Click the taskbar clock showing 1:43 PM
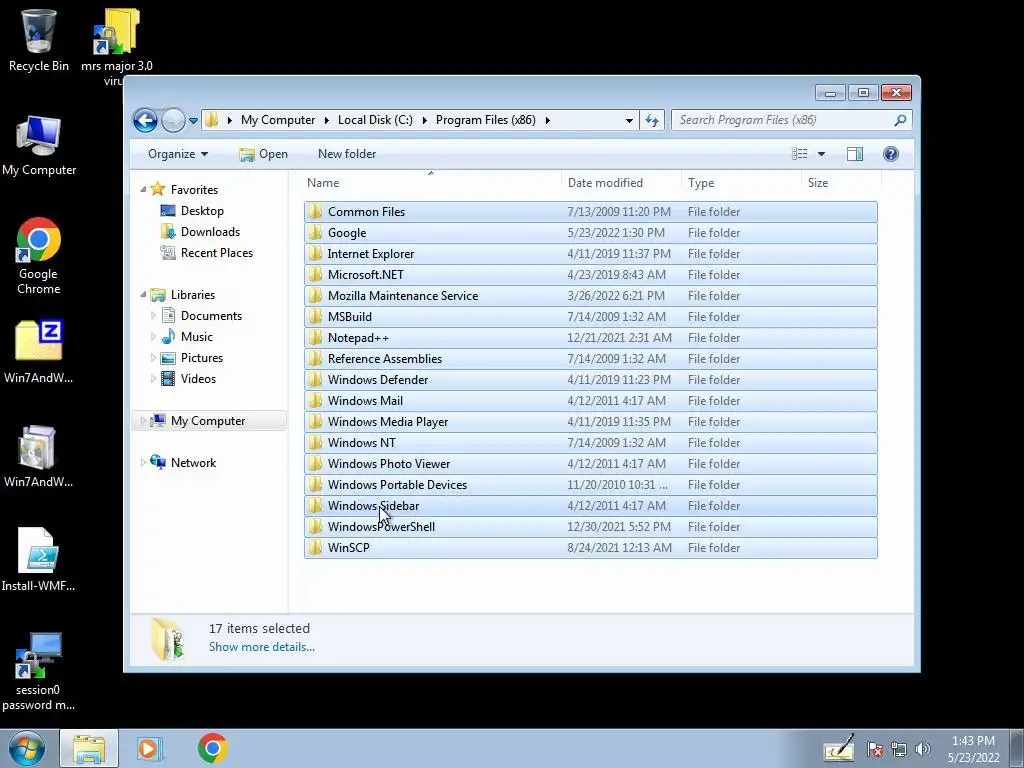This screenshot has height=768, width=1024. [973, 749]
